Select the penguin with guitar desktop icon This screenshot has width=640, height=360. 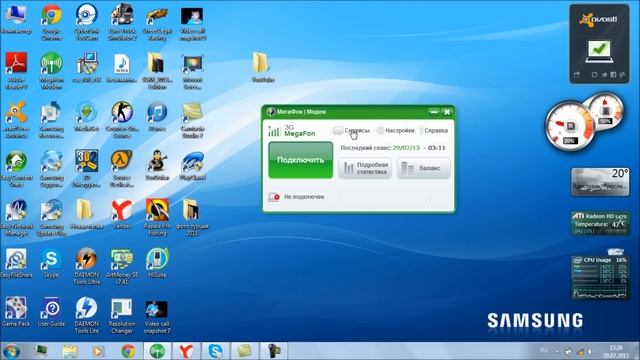[157, 165]
